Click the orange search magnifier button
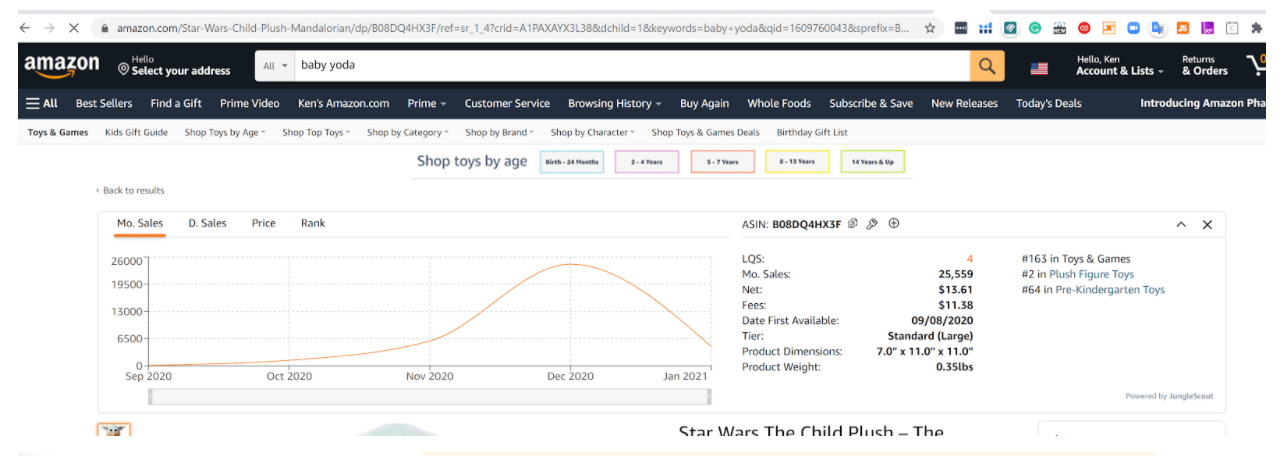1288x456 pixels. coord(987,66)
